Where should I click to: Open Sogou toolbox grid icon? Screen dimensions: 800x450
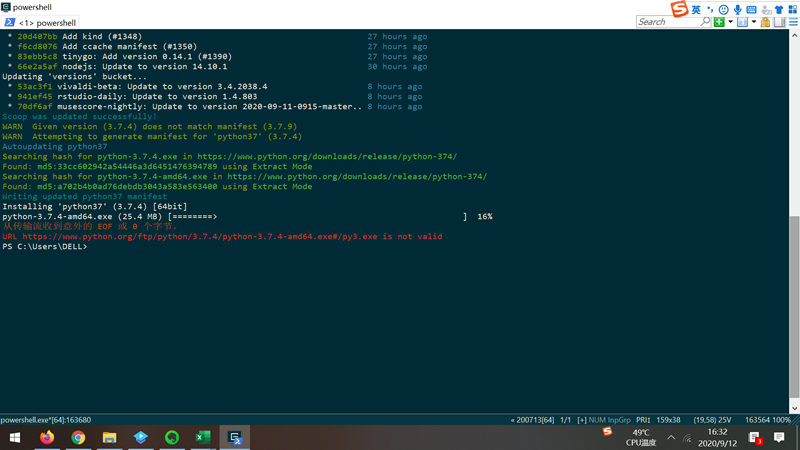click(x=793, y=10)
